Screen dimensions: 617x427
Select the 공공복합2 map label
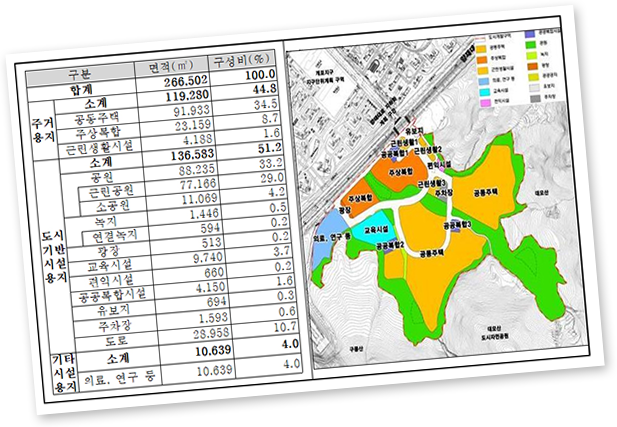point(390,246)
